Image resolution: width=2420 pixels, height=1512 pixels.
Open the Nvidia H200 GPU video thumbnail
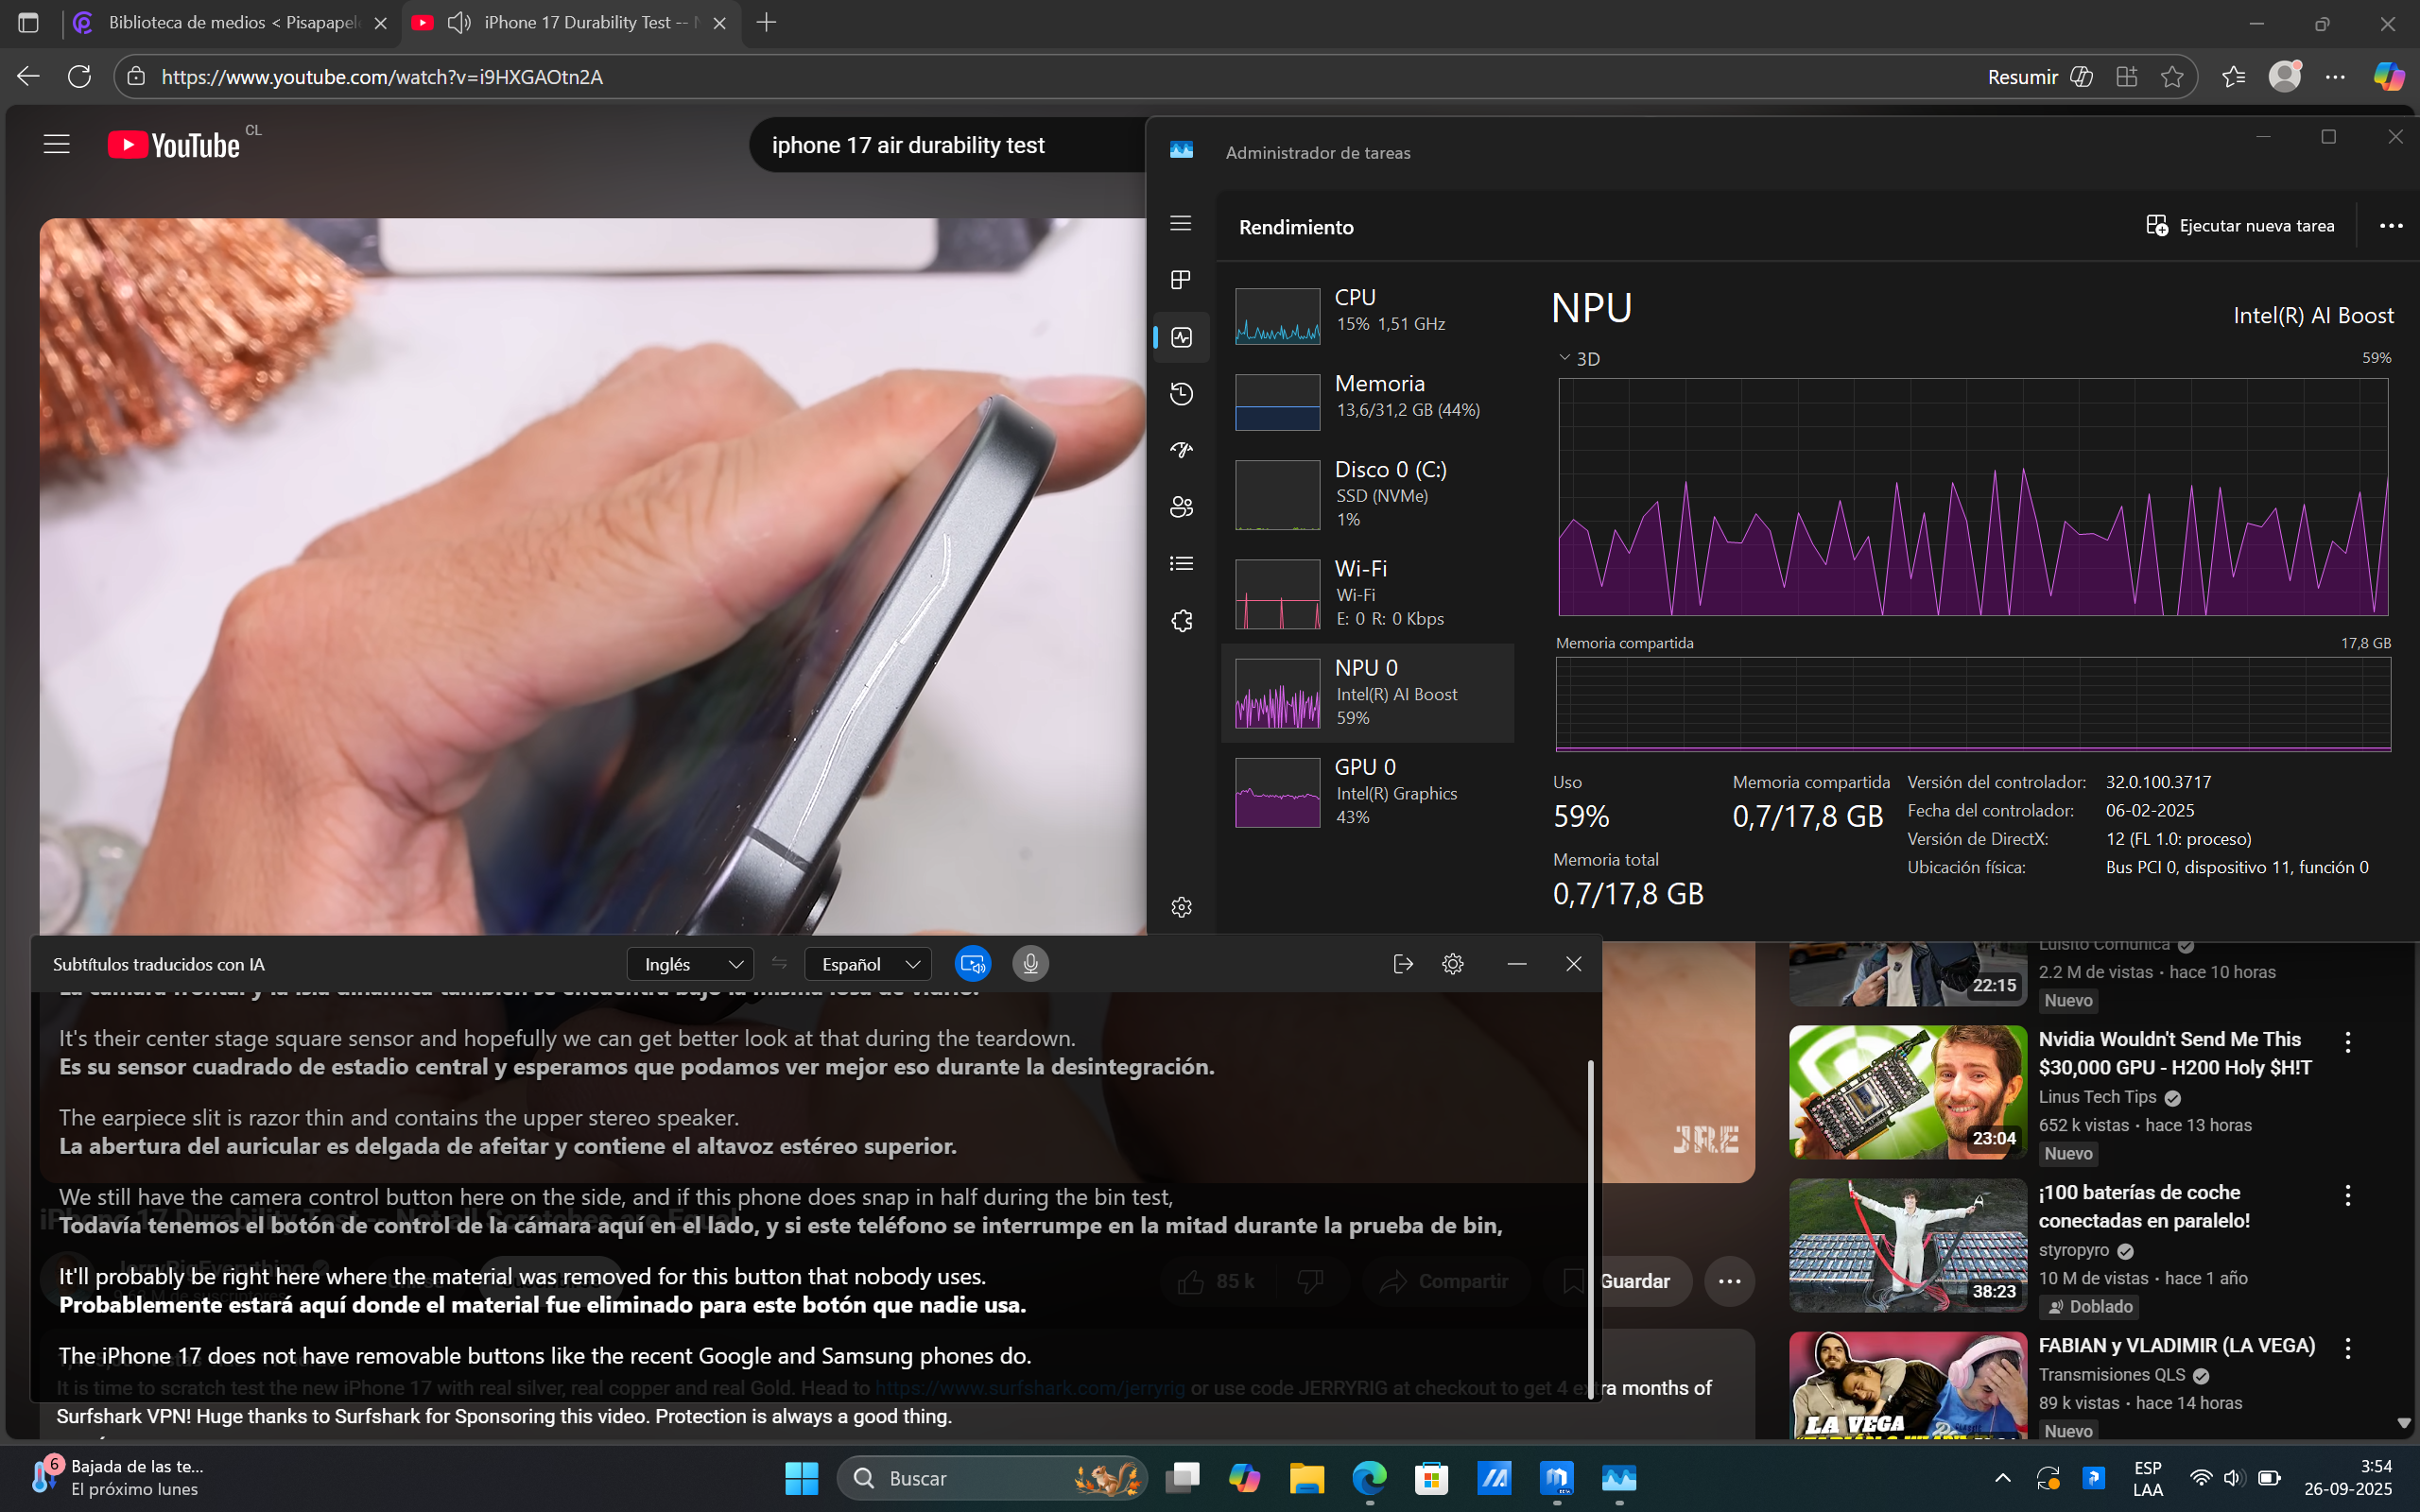1907,1092
